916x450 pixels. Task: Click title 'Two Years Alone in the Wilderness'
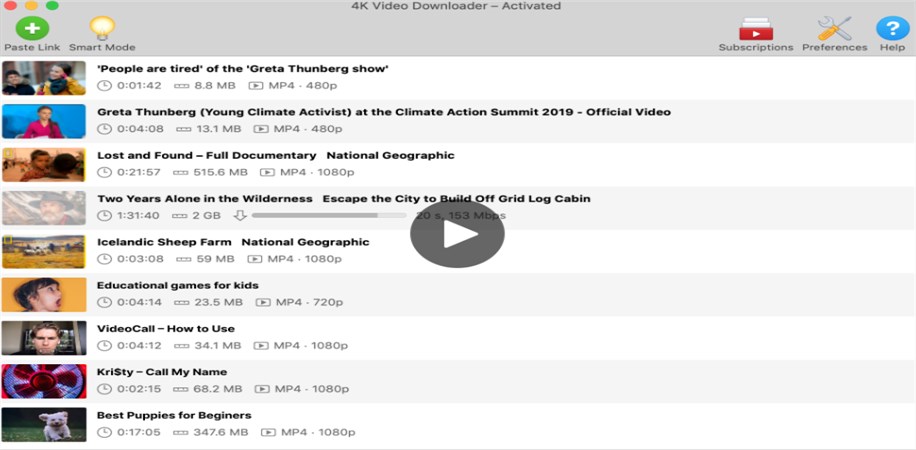(204, 199)
